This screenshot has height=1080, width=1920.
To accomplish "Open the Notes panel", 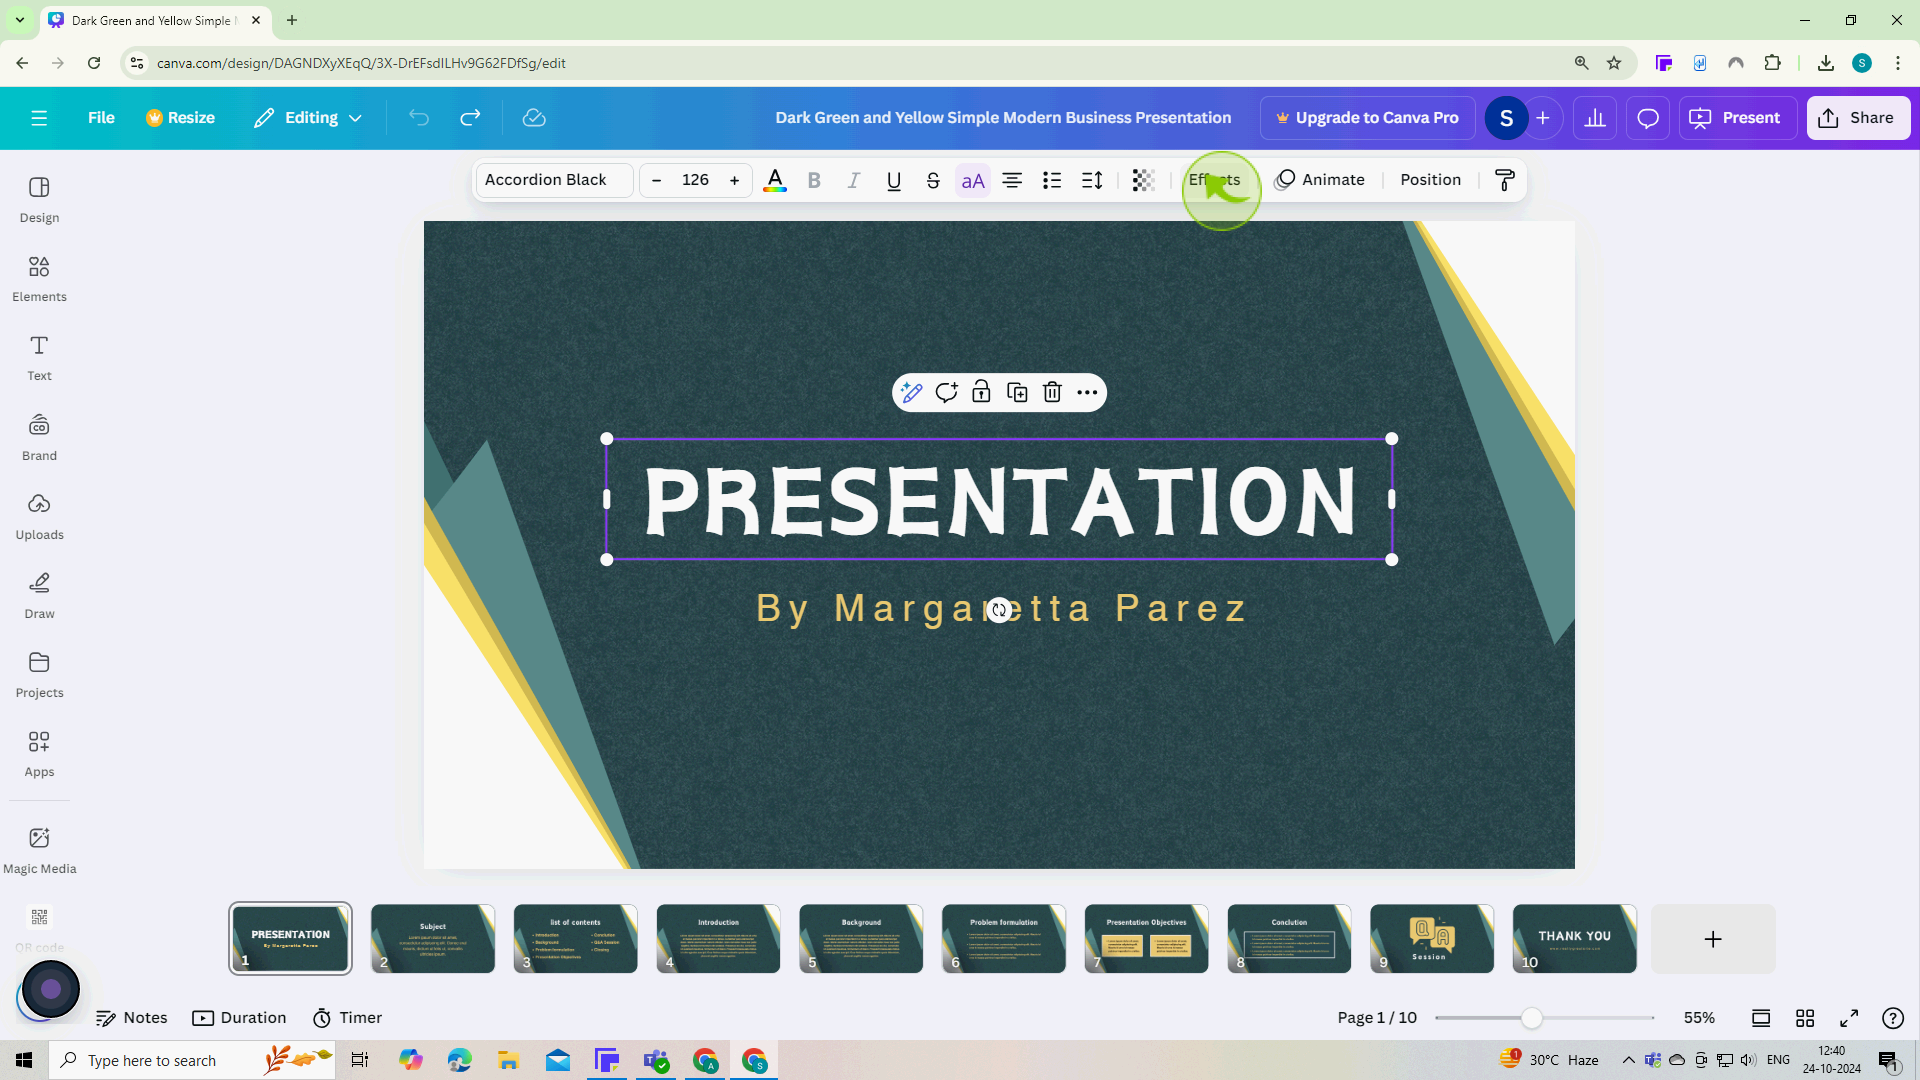I will (x=131, y=1018).
